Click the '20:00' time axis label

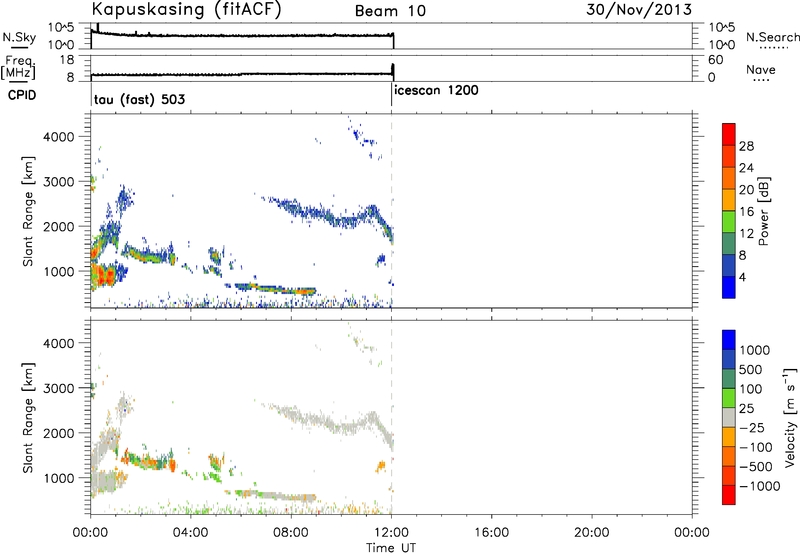pos(592,533)
